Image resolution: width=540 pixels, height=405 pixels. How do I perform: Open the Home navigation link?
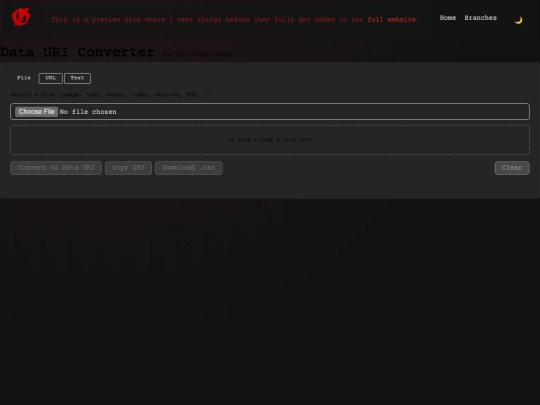tap(448, 18)
